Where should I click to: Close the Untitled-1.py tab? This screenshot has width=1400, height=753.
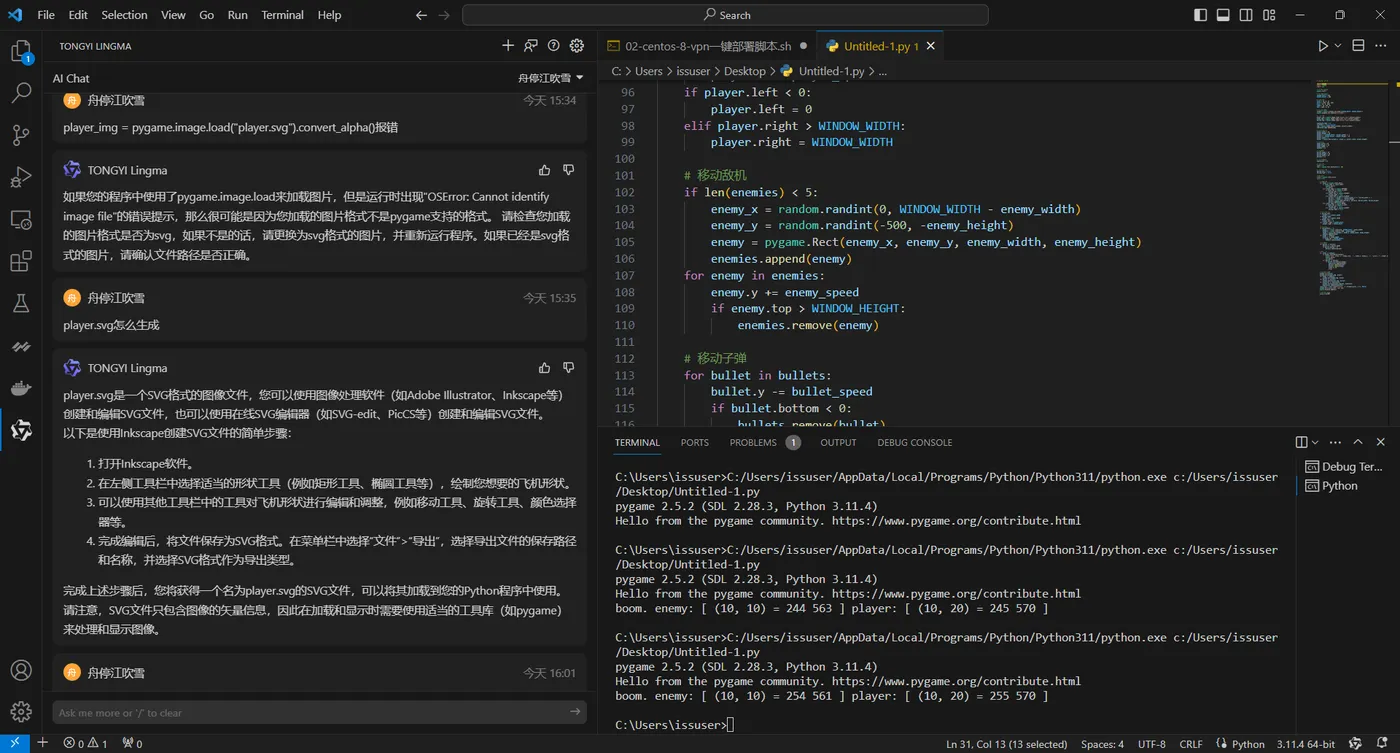pyautogui.click(x=931, y=46)
